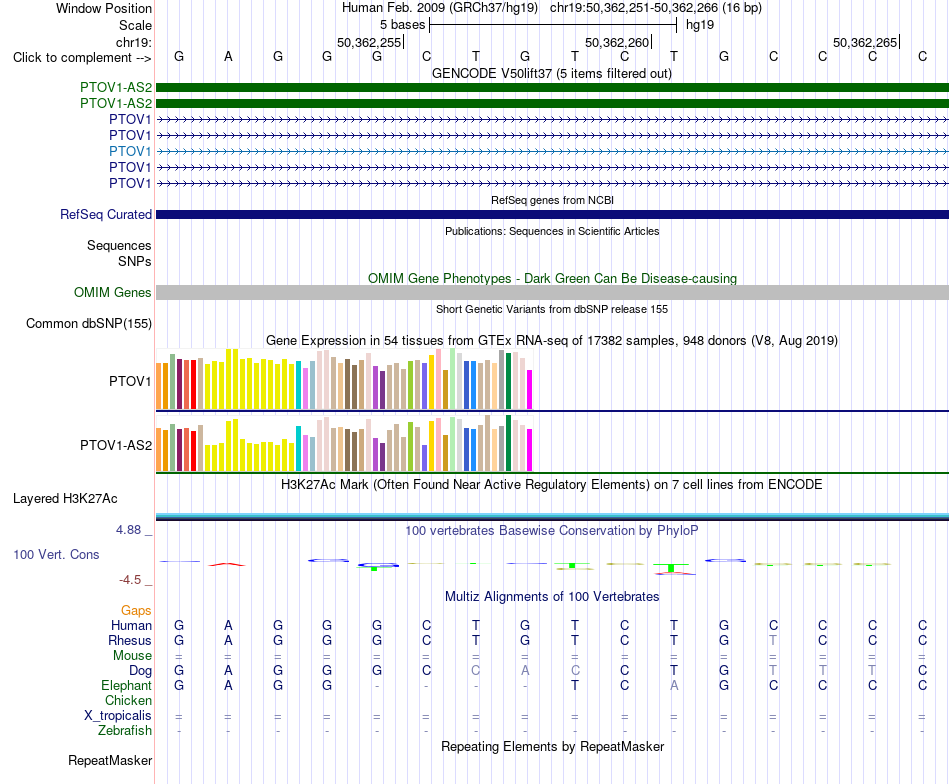Open 'RefSeq genes from NCBI' track title
Screen dimensions: 950x784
(552, 200)
